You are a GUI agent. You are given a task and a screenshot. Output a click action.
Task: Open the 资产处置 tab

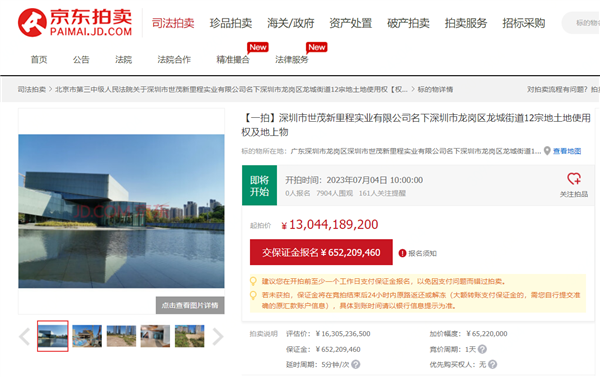351,23
